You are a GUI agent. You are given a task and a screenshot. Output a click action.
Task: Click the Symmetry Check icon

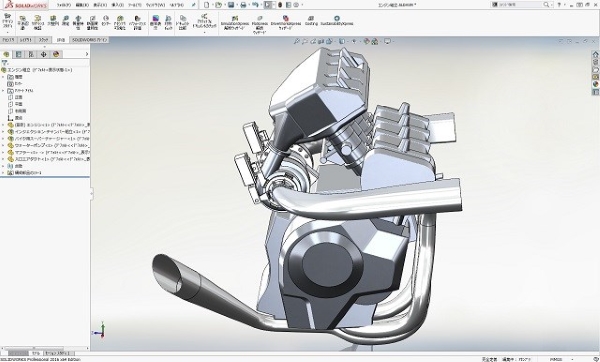click(x=168, y=23)
